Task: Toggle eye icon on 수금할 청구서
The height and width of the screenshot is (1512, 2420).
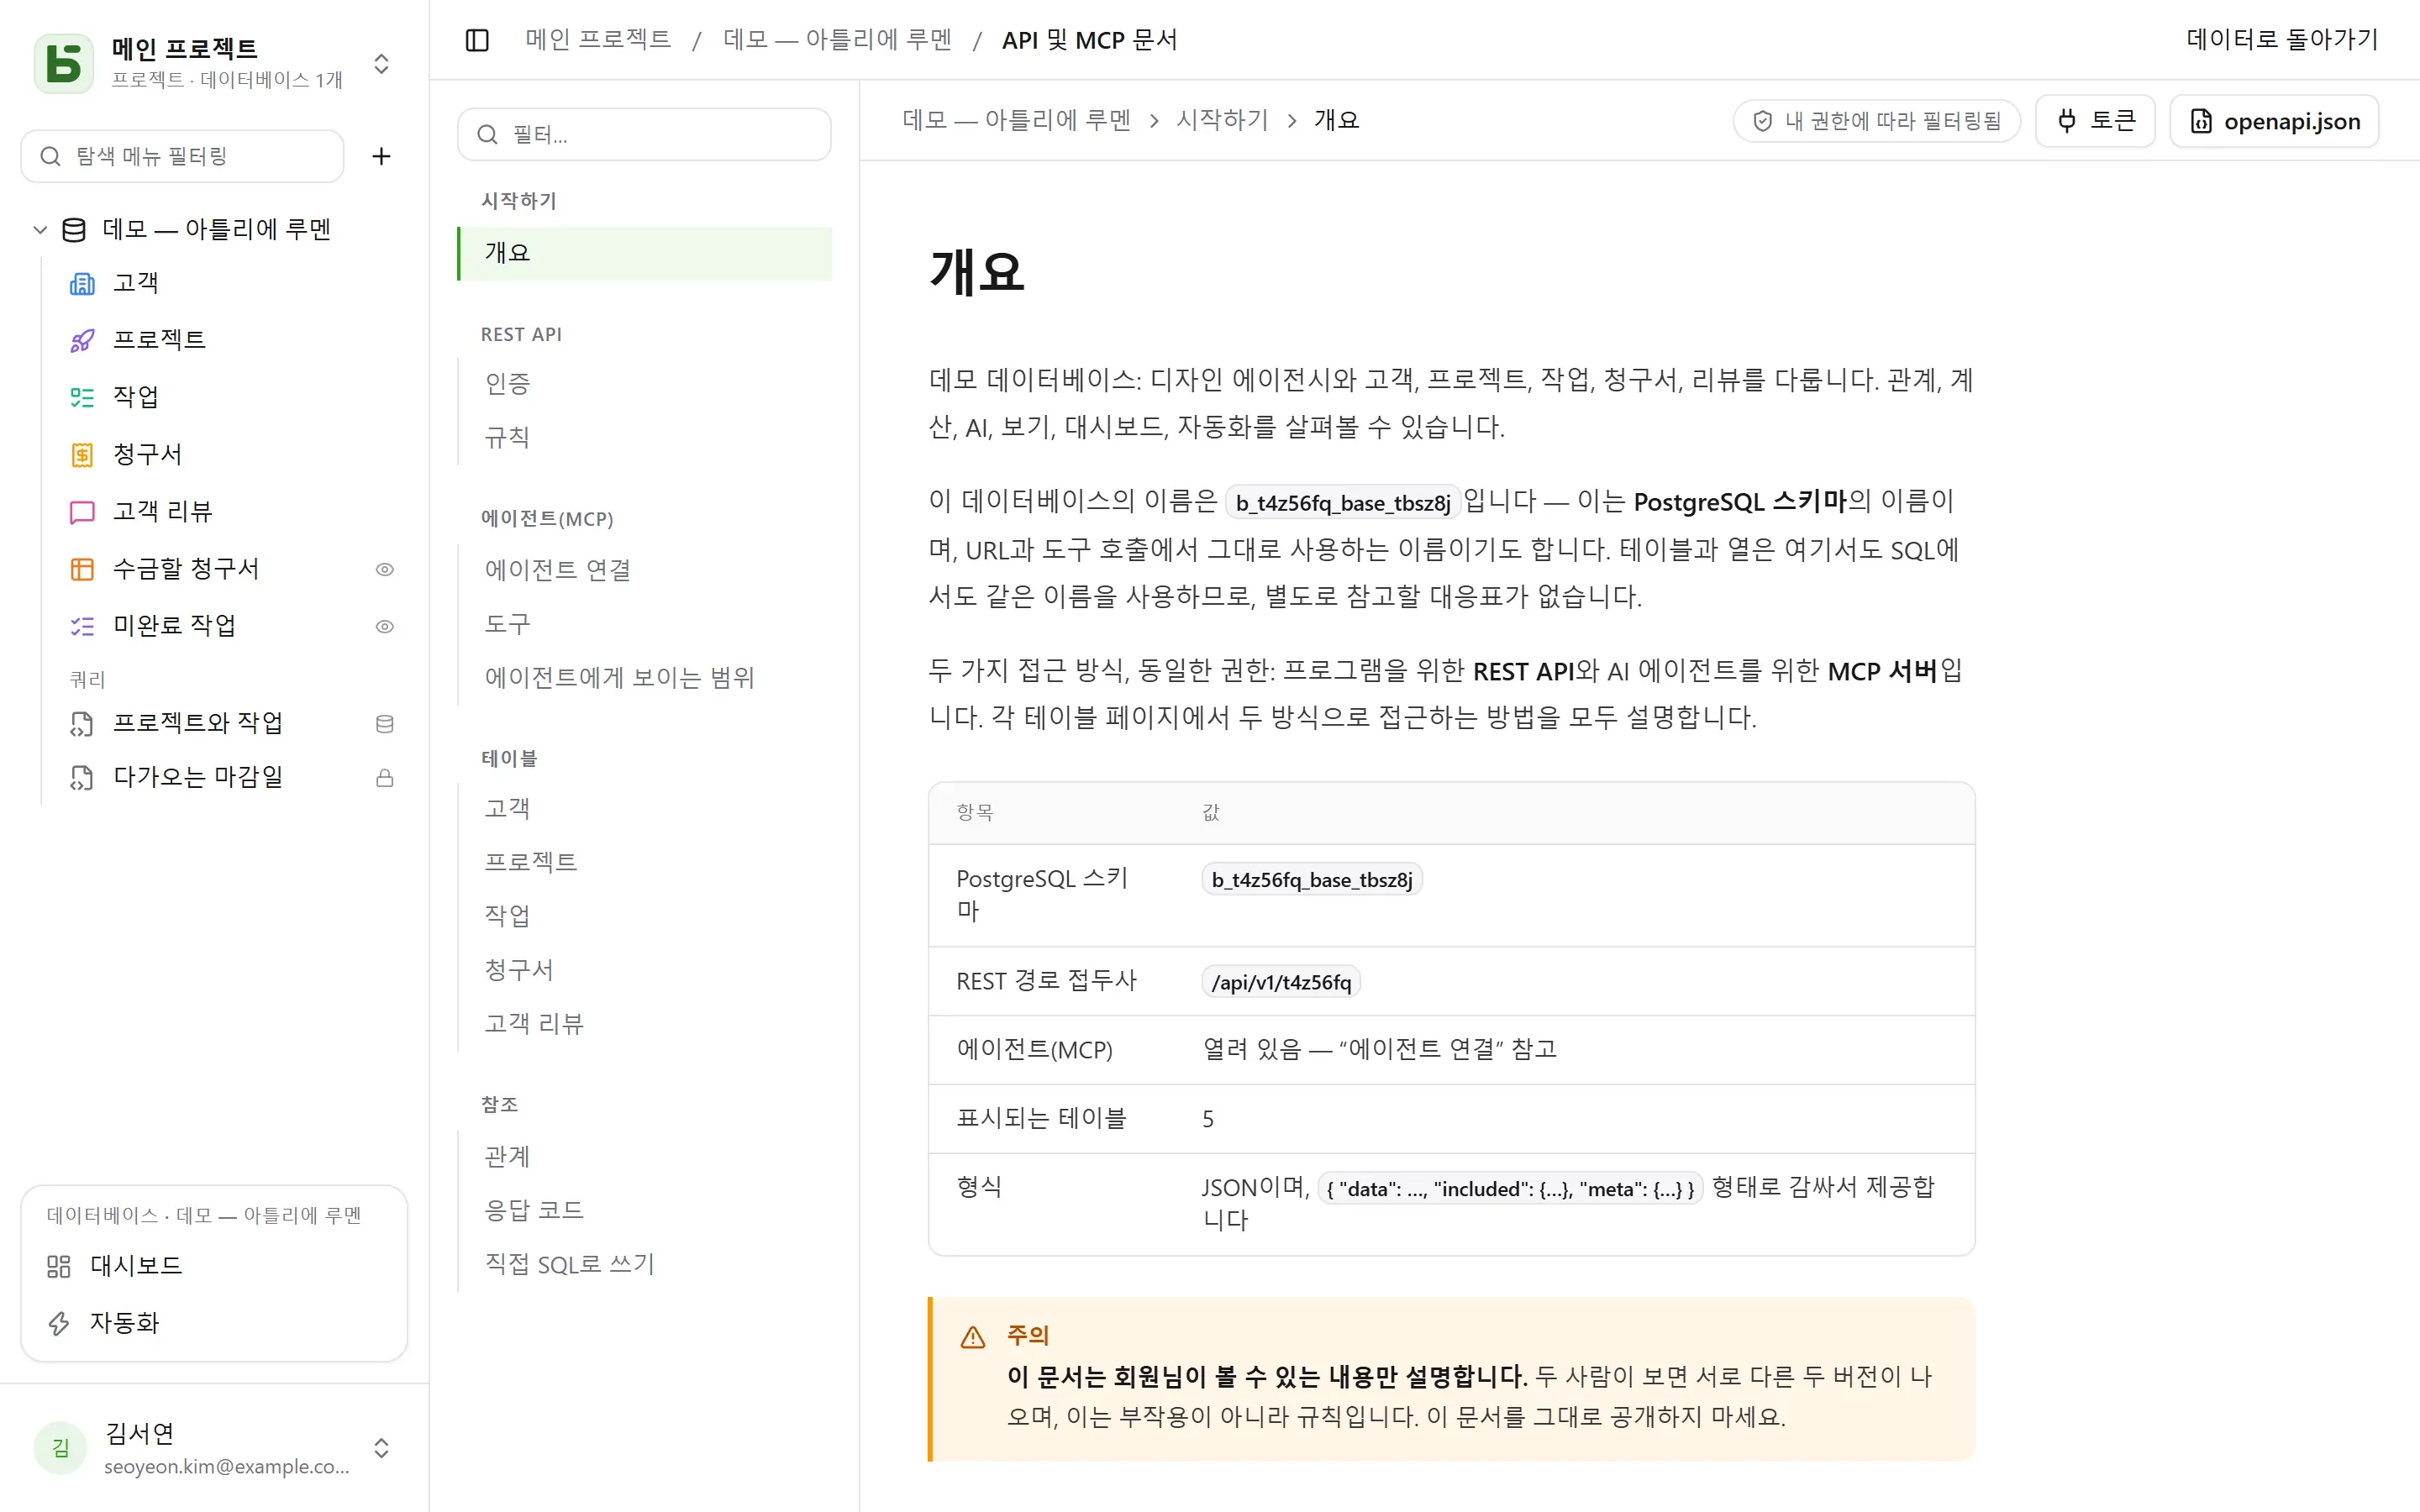Action: 384,569
